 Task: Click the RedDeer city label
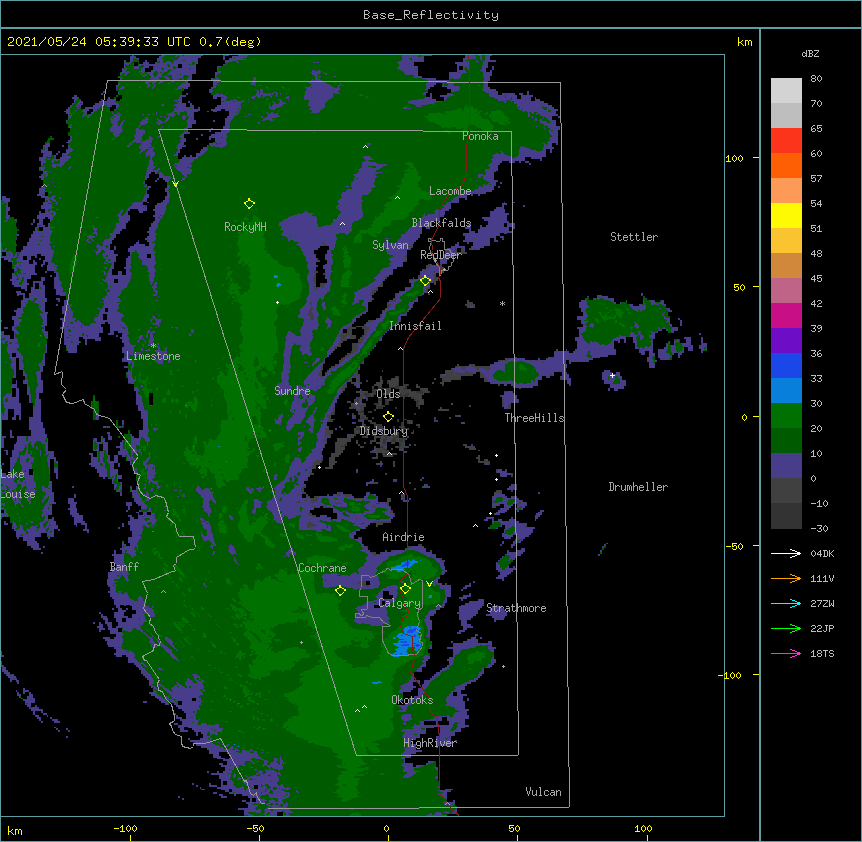[x=440, y=255]
